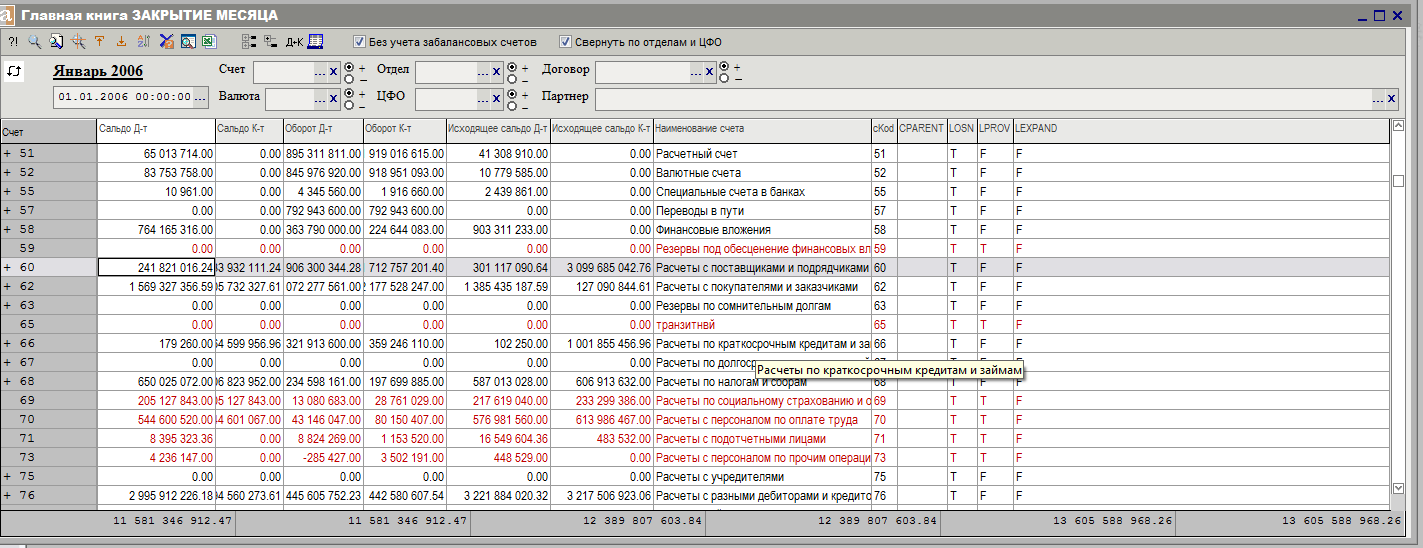
Task: Click the refresh arrows icon beside Январь 2006
Action: coord(15,71)
